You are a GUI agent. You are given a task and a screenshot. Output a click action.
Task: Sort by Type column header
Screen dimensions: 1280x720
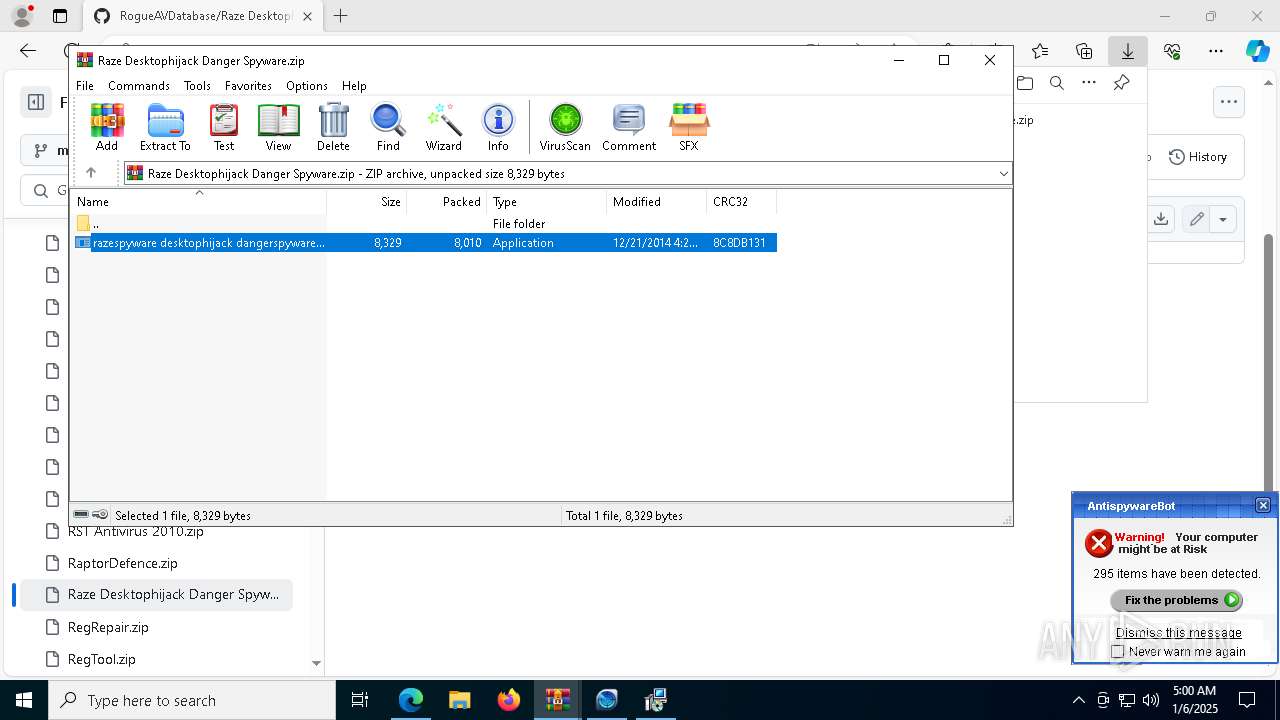pyautogui.click(x=547, y=202)
